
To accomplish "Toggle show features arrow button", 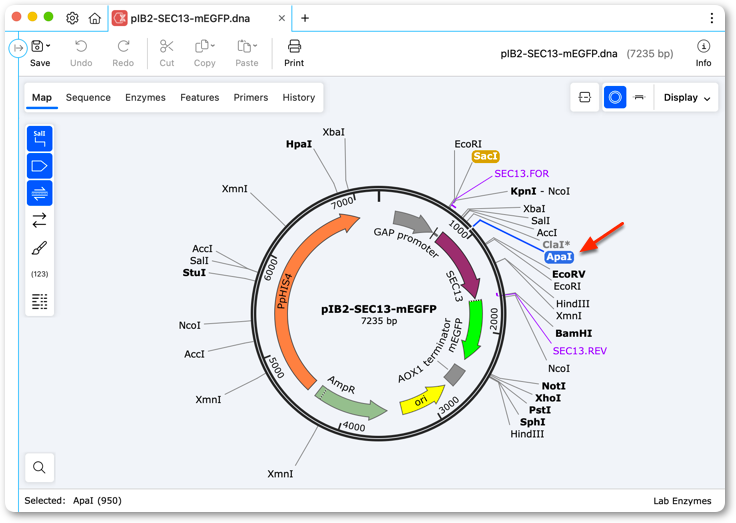I will 39,166.
